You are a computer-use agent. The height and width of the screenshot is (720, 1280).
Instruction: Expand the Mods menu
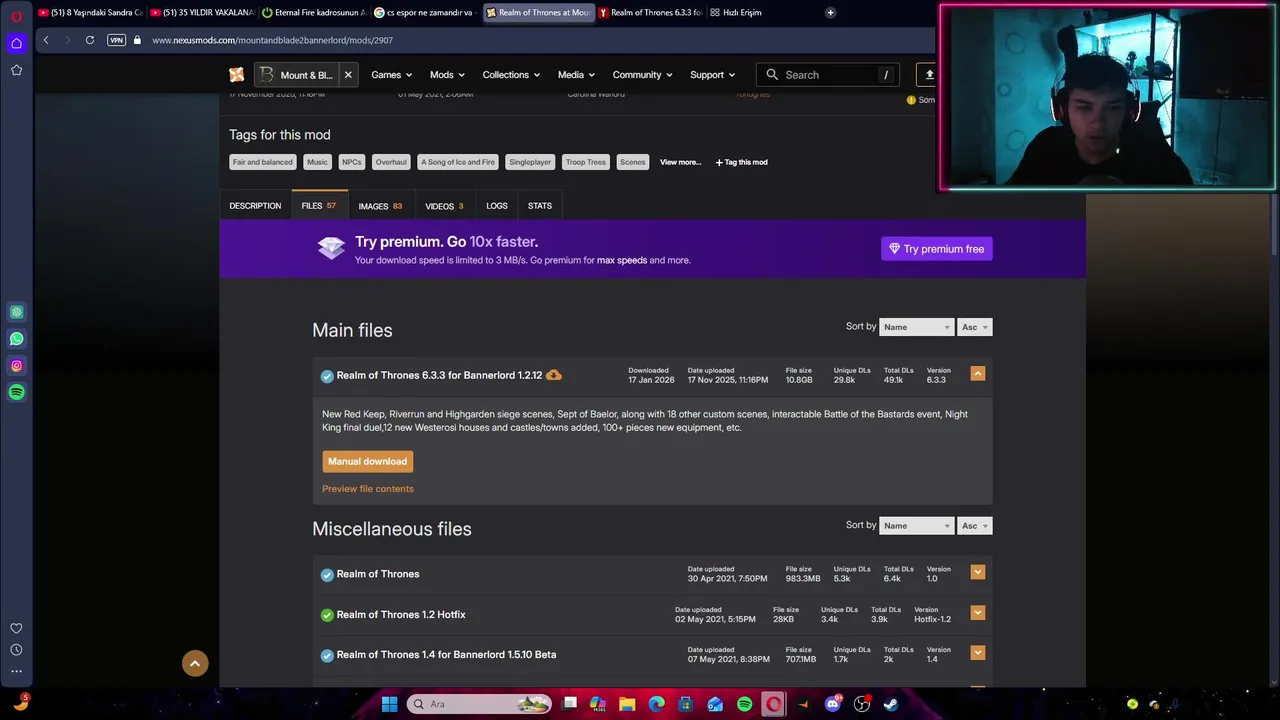447,75
